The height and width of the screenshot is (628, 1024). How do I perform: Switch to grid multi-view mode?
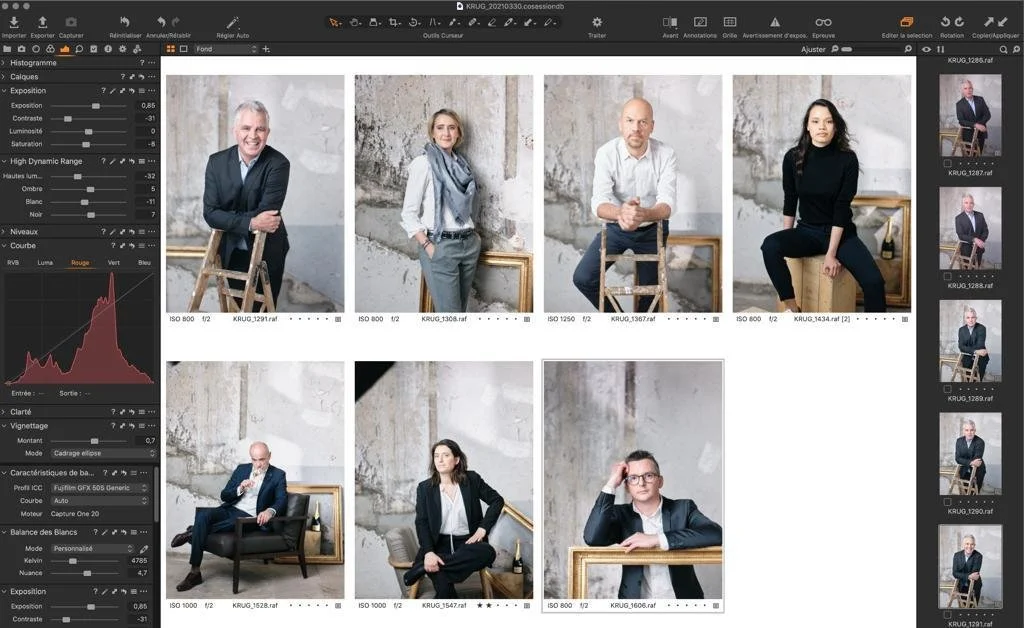point(170,49)
